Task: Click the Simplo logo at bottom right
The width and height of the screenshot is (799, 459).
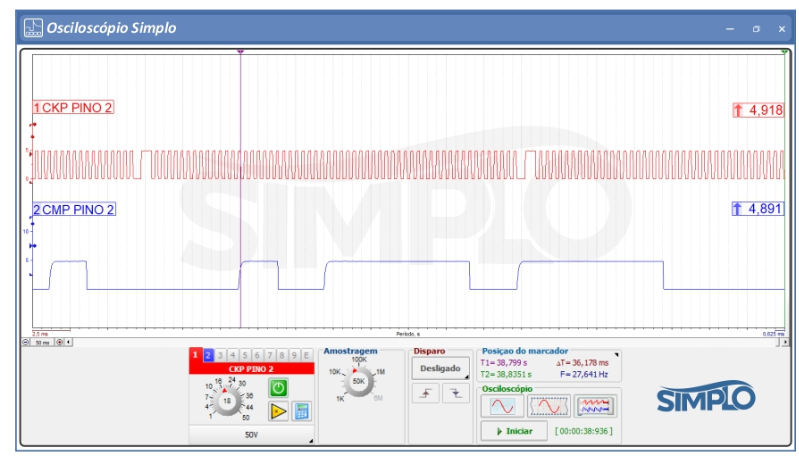Action: tap(706, 397)
